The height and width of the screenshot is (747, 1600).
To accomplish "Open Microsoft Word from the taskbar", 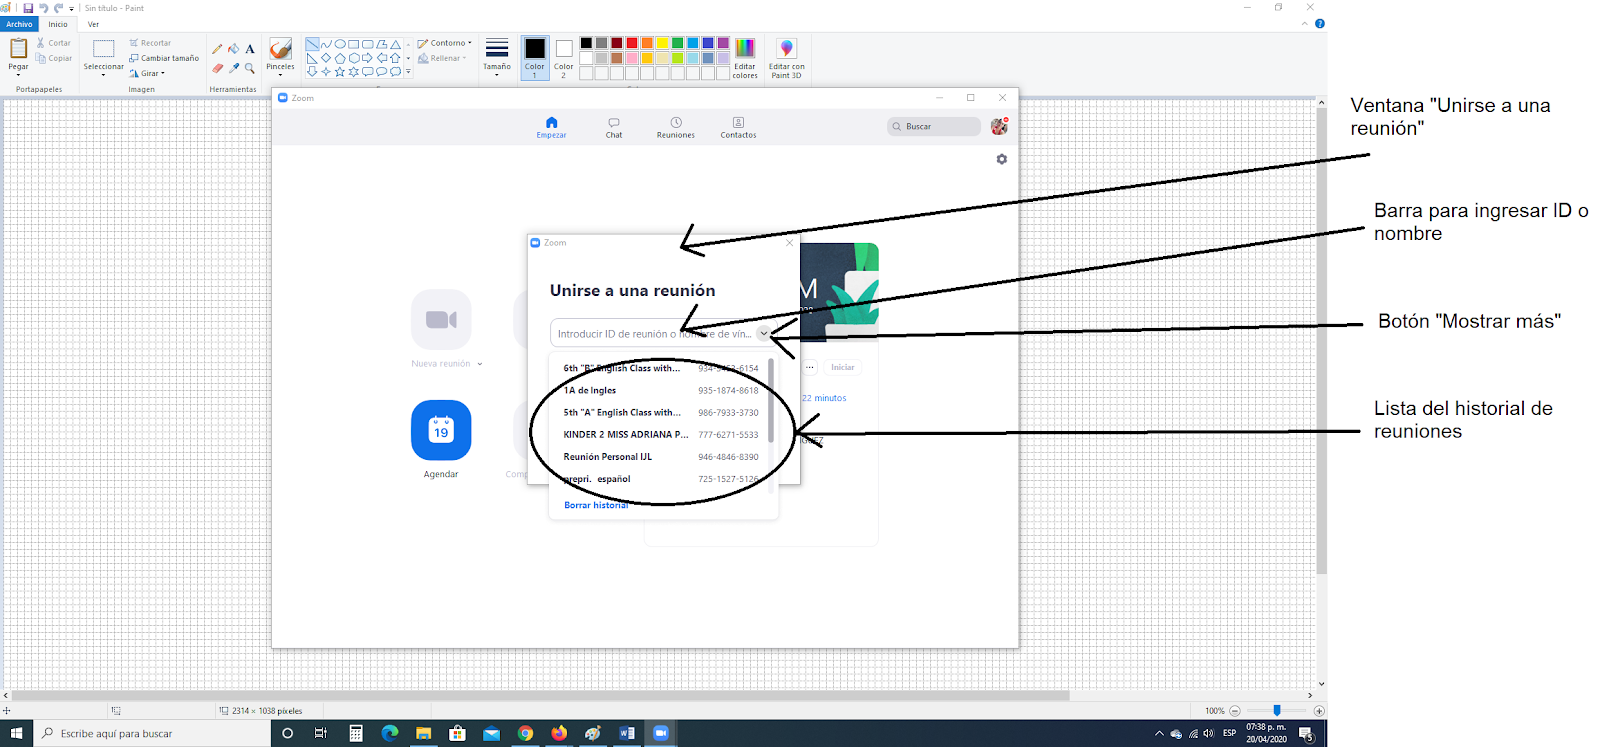I will pos(627,733).
